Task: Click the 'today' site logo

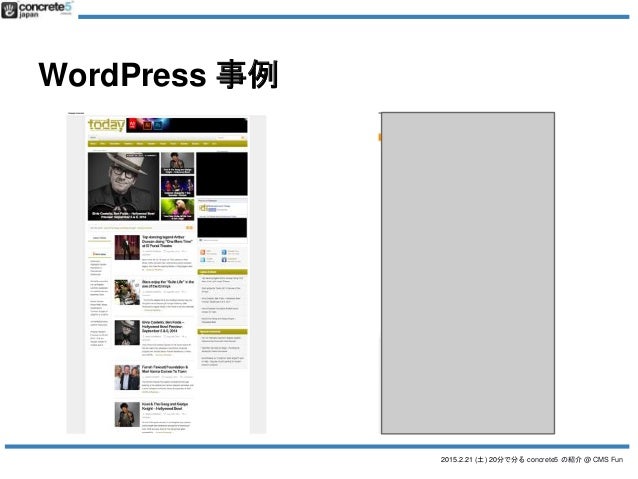Action: tap(107, 125)
